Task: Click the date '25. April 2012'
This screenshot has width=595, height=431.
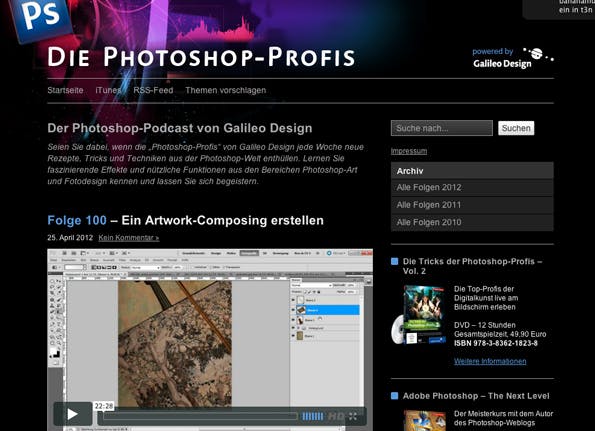Action: [70, 238]
